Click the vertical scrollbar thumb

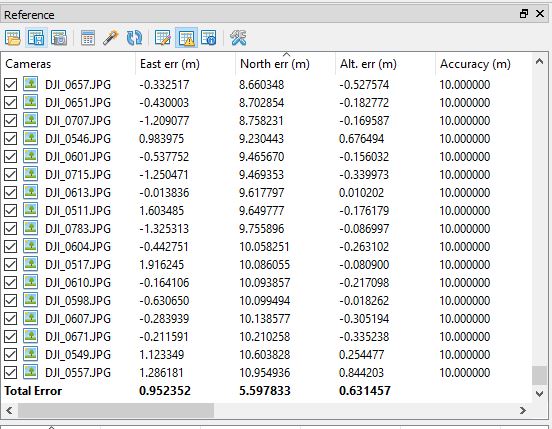(x=539, y=376)
